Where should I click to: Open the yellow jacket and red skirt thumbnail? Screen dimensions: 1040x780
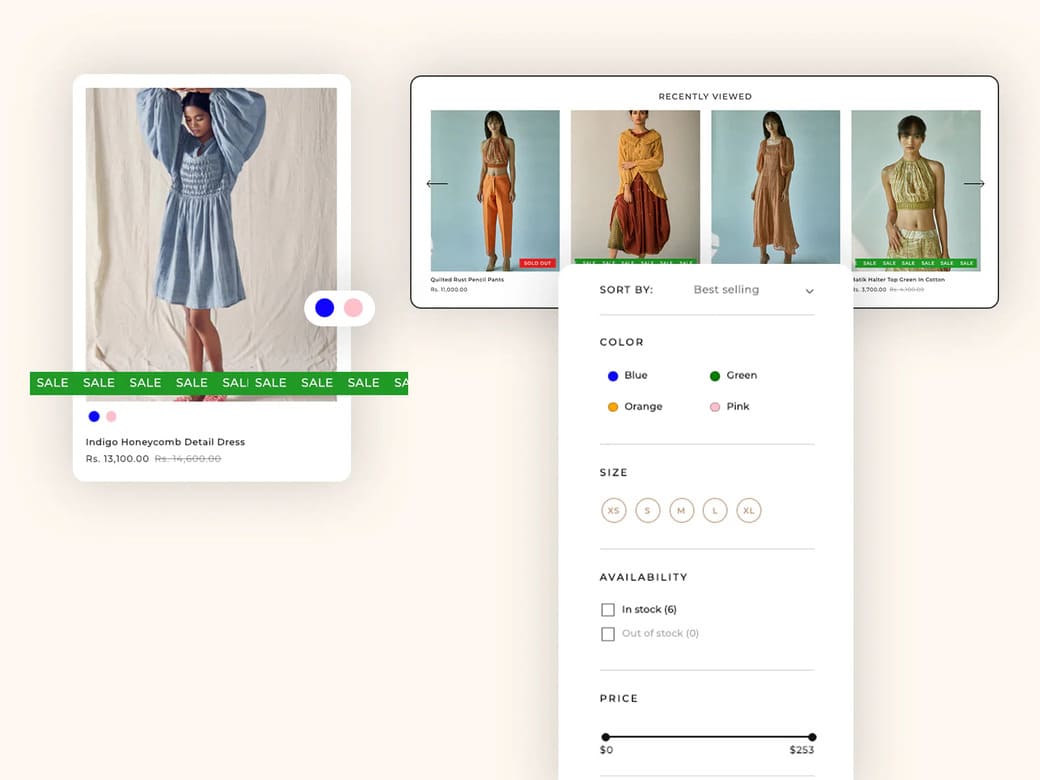point(635,186)
